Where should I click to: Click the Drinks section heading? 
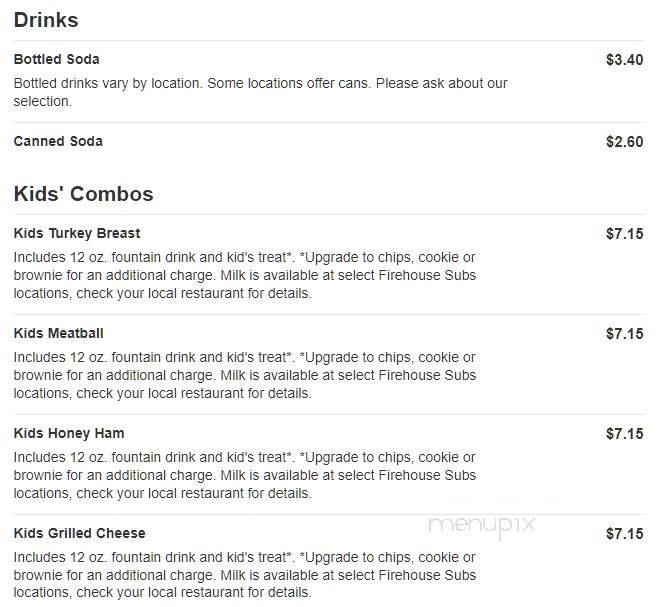point(46,20)
